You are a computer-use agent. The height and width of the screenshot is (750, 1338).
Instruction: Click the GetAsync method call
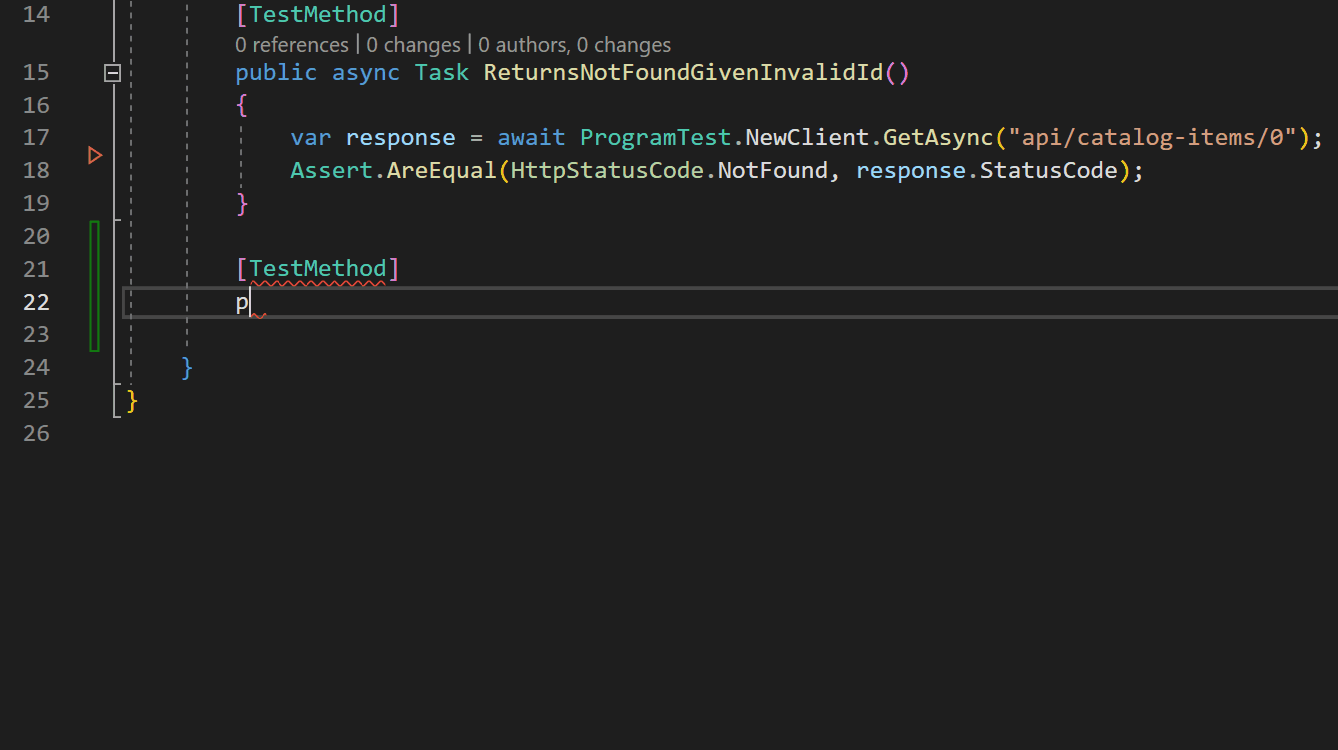coord(937,137)
